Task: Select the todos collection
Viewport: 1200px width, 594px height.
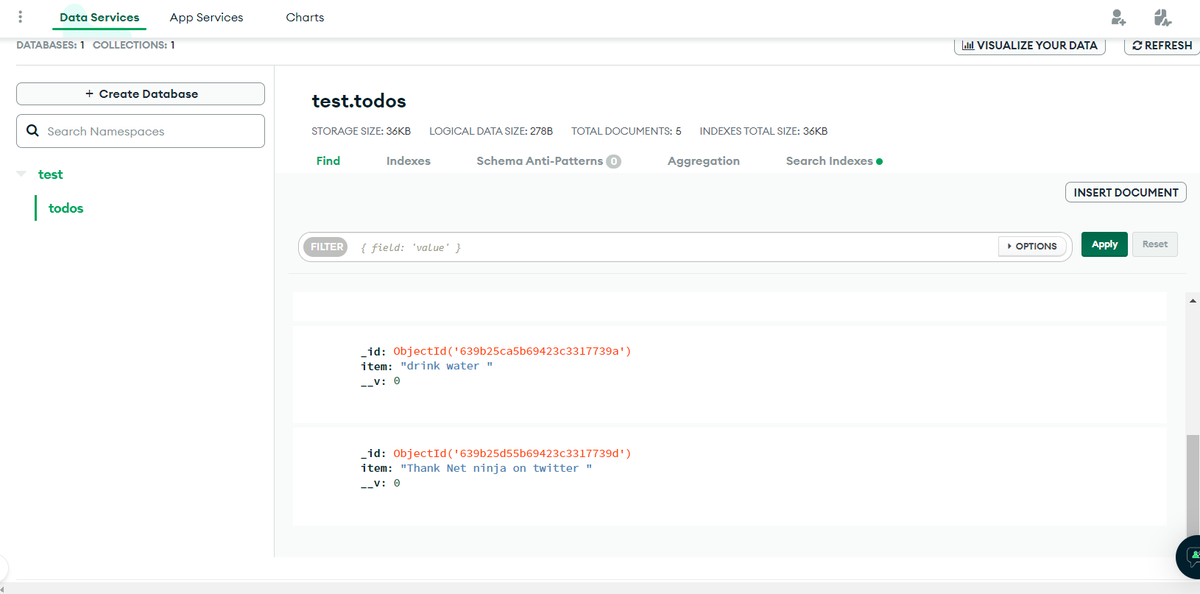Action: coord(66,208)
